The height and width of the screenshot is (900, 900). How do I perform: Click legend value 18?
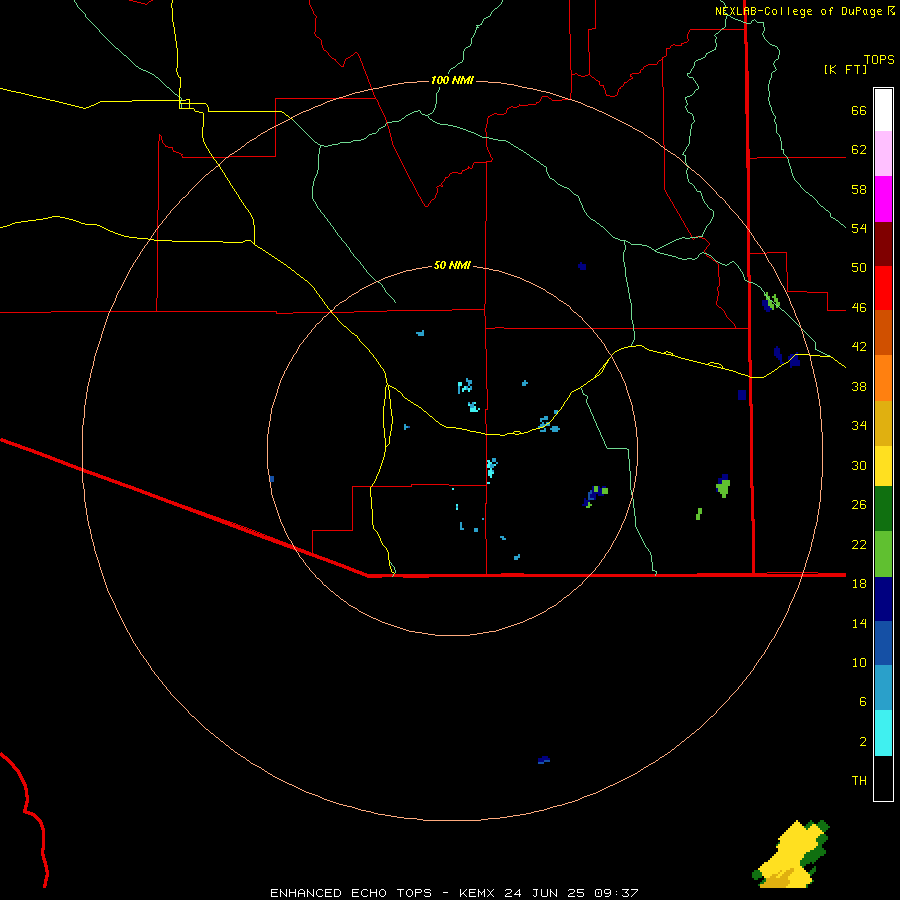(x=859, y=583)
